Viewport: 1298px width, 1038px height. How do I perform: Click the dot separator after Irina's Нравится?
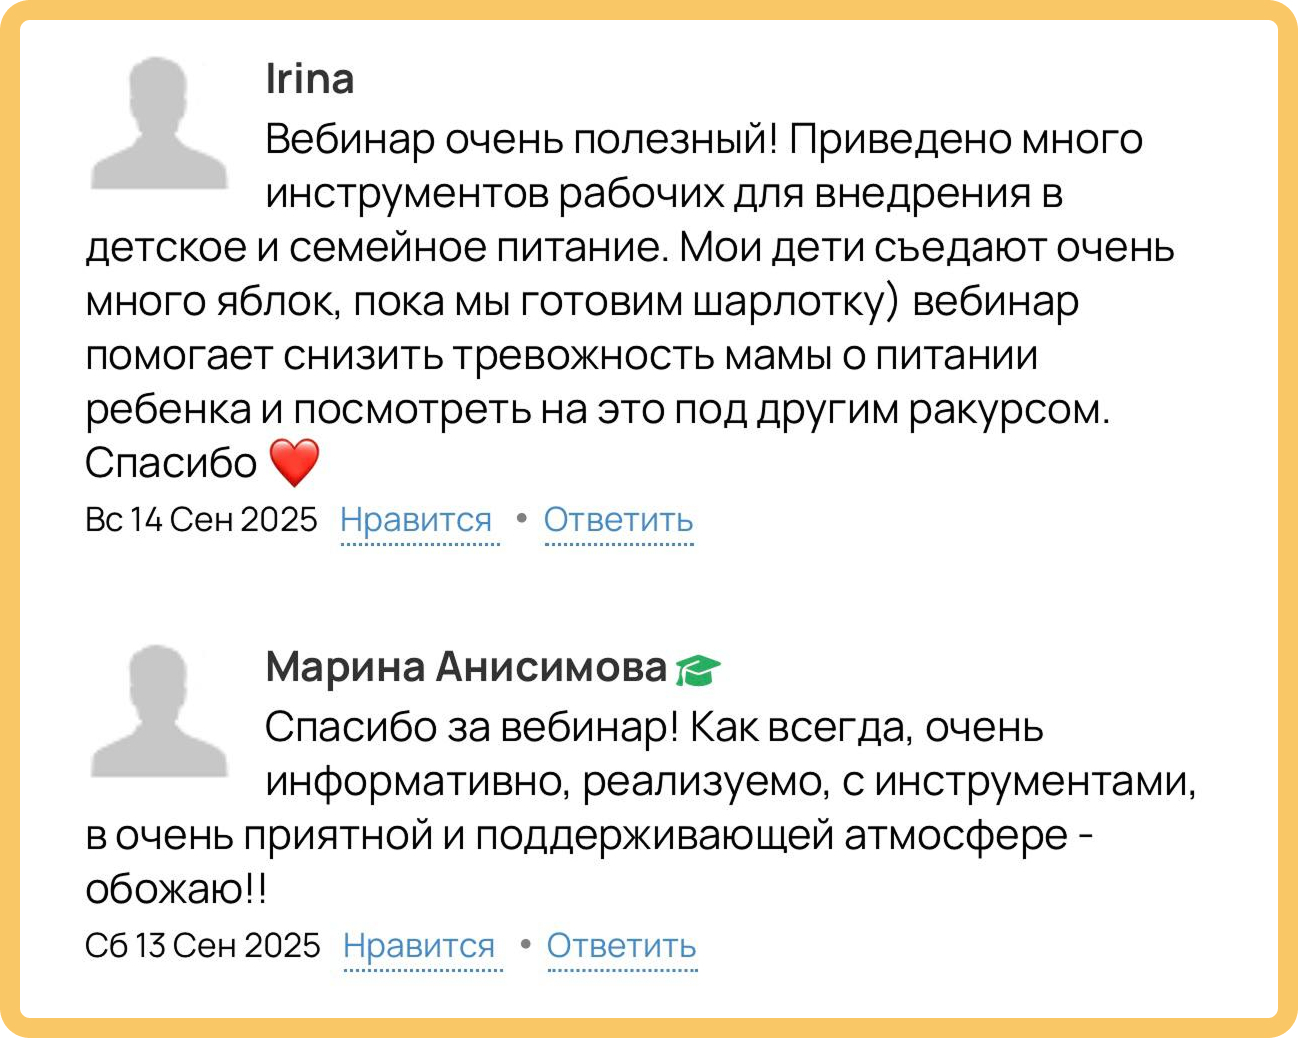click(521, 518)
